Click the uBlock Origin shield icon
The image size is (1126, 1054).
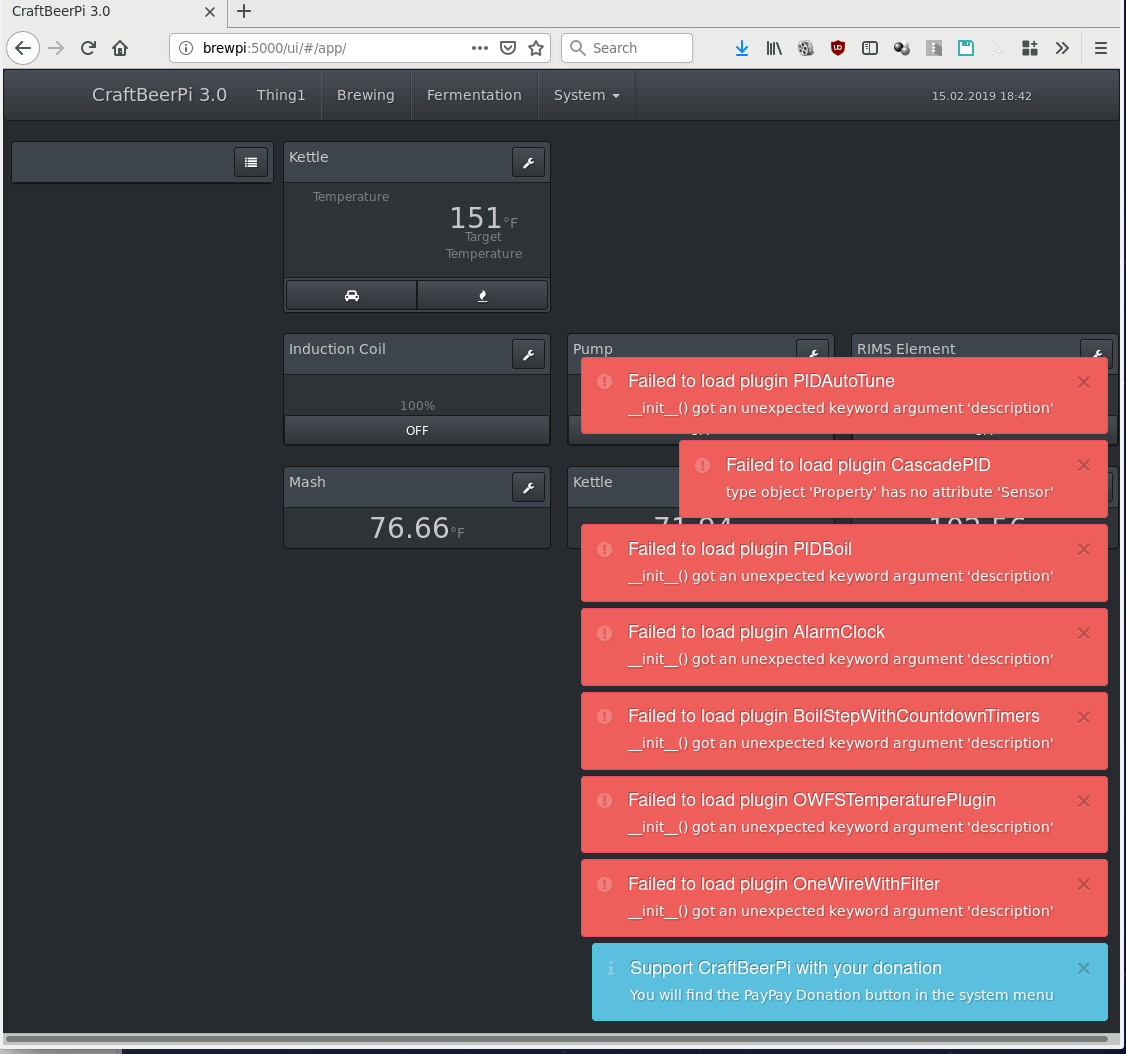coord(837,48)
